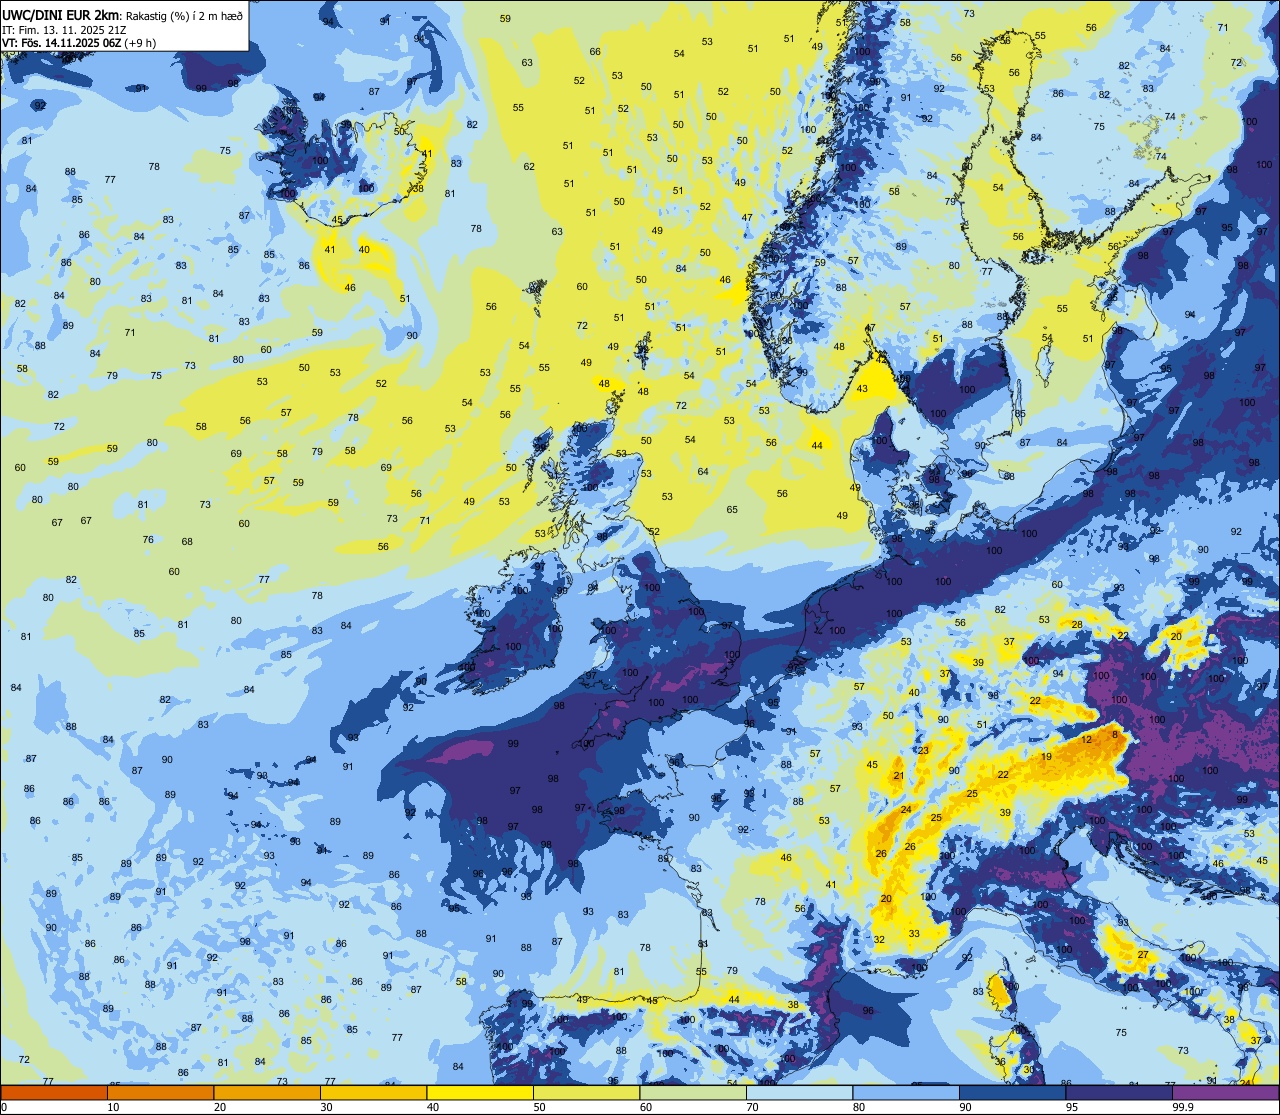This screenshot has width=1280, height=1115.
Task: Click the legend tick label '90'
Action: tap(965, 1107)
